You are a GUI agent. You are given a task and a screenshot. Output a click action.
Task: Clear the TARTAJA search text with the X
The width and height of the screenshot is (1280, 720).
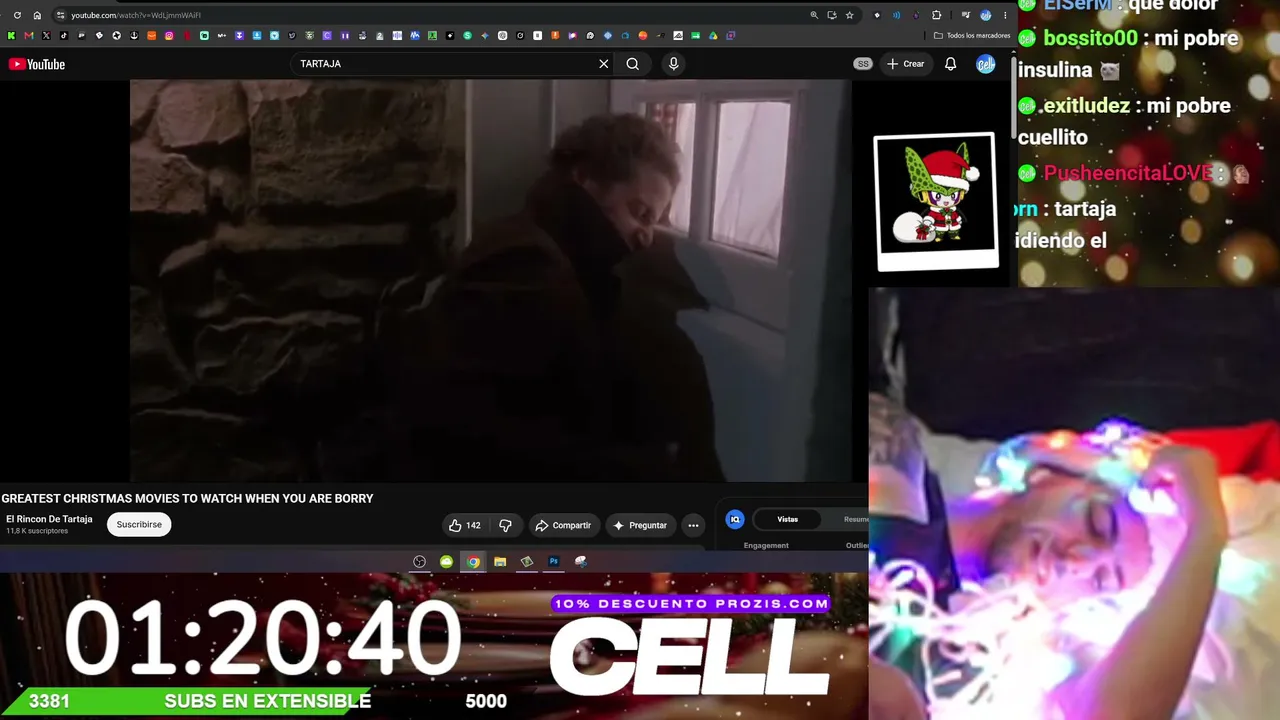pos(604,64)
